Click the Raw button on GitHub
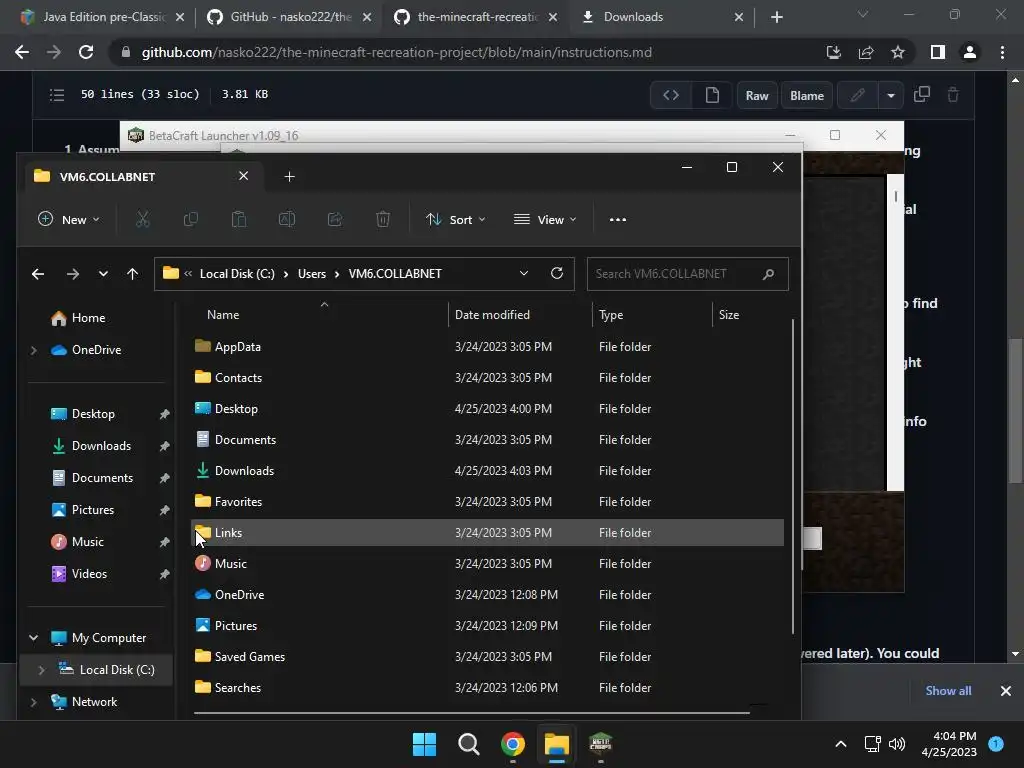This screenshot has height=768, width=1024. coord(757,95)
